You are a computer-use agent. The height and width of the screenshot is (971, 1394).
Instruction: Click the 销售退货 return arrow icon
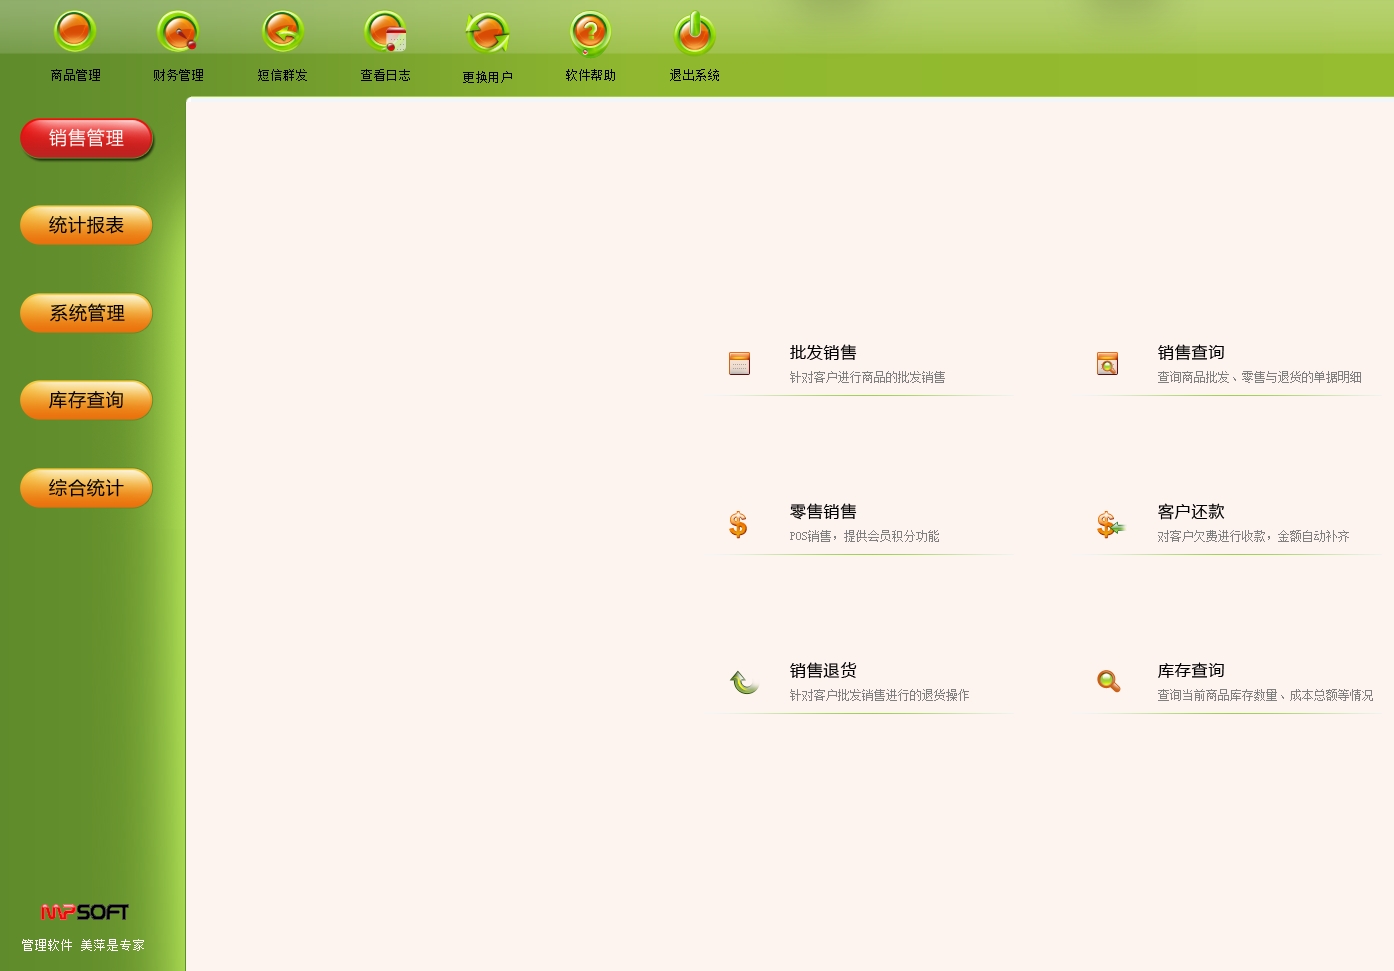point(743,682)
